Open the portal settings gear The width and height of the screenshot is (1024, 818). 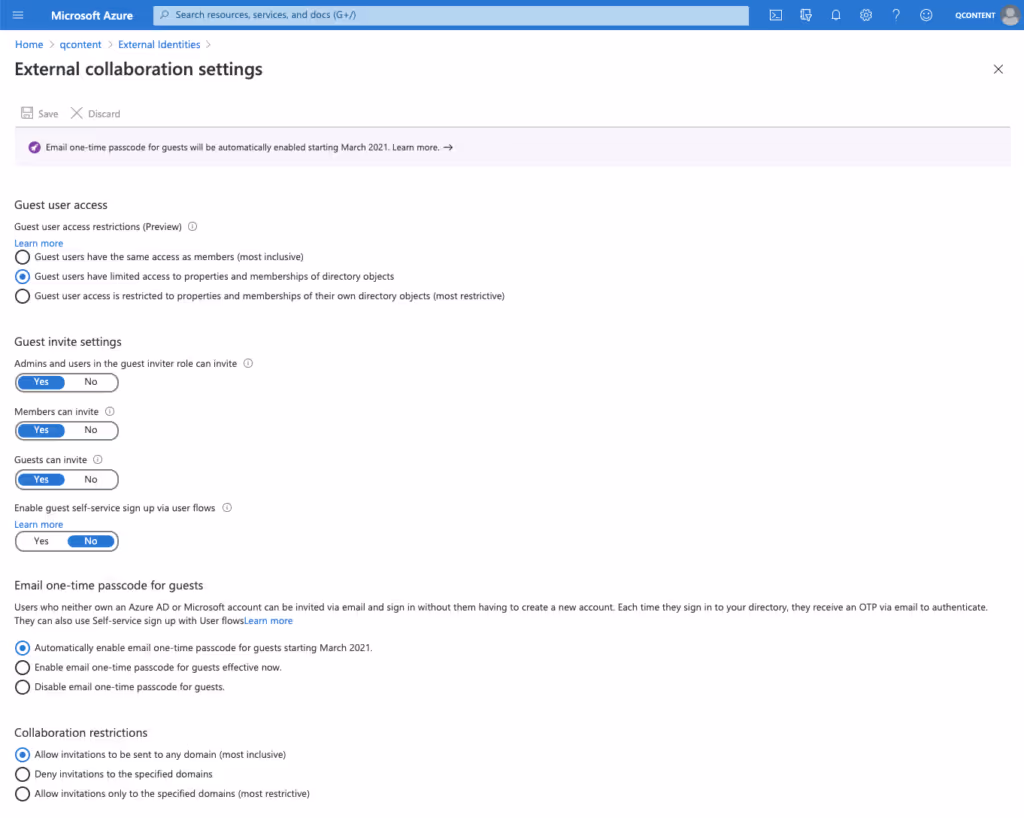(866, 15)
